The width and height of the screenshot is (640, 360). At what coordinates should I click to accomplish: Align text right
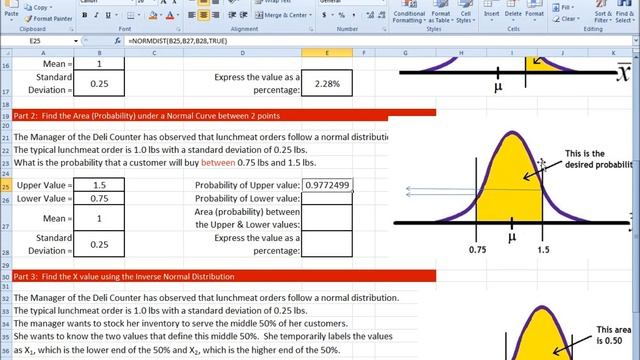coord(216,15)
